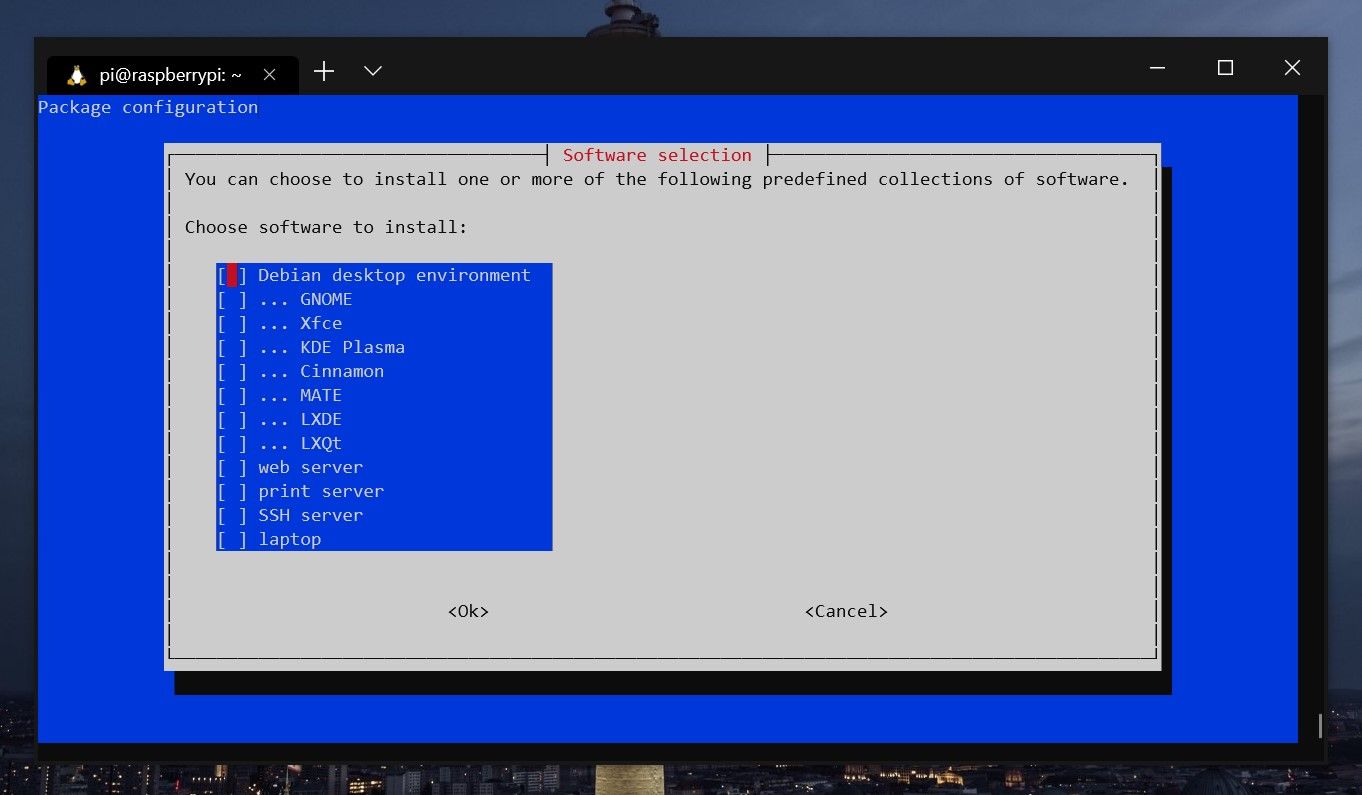Toggle the GNOME checkbox

pyautogui.click(x=232, y=299)
